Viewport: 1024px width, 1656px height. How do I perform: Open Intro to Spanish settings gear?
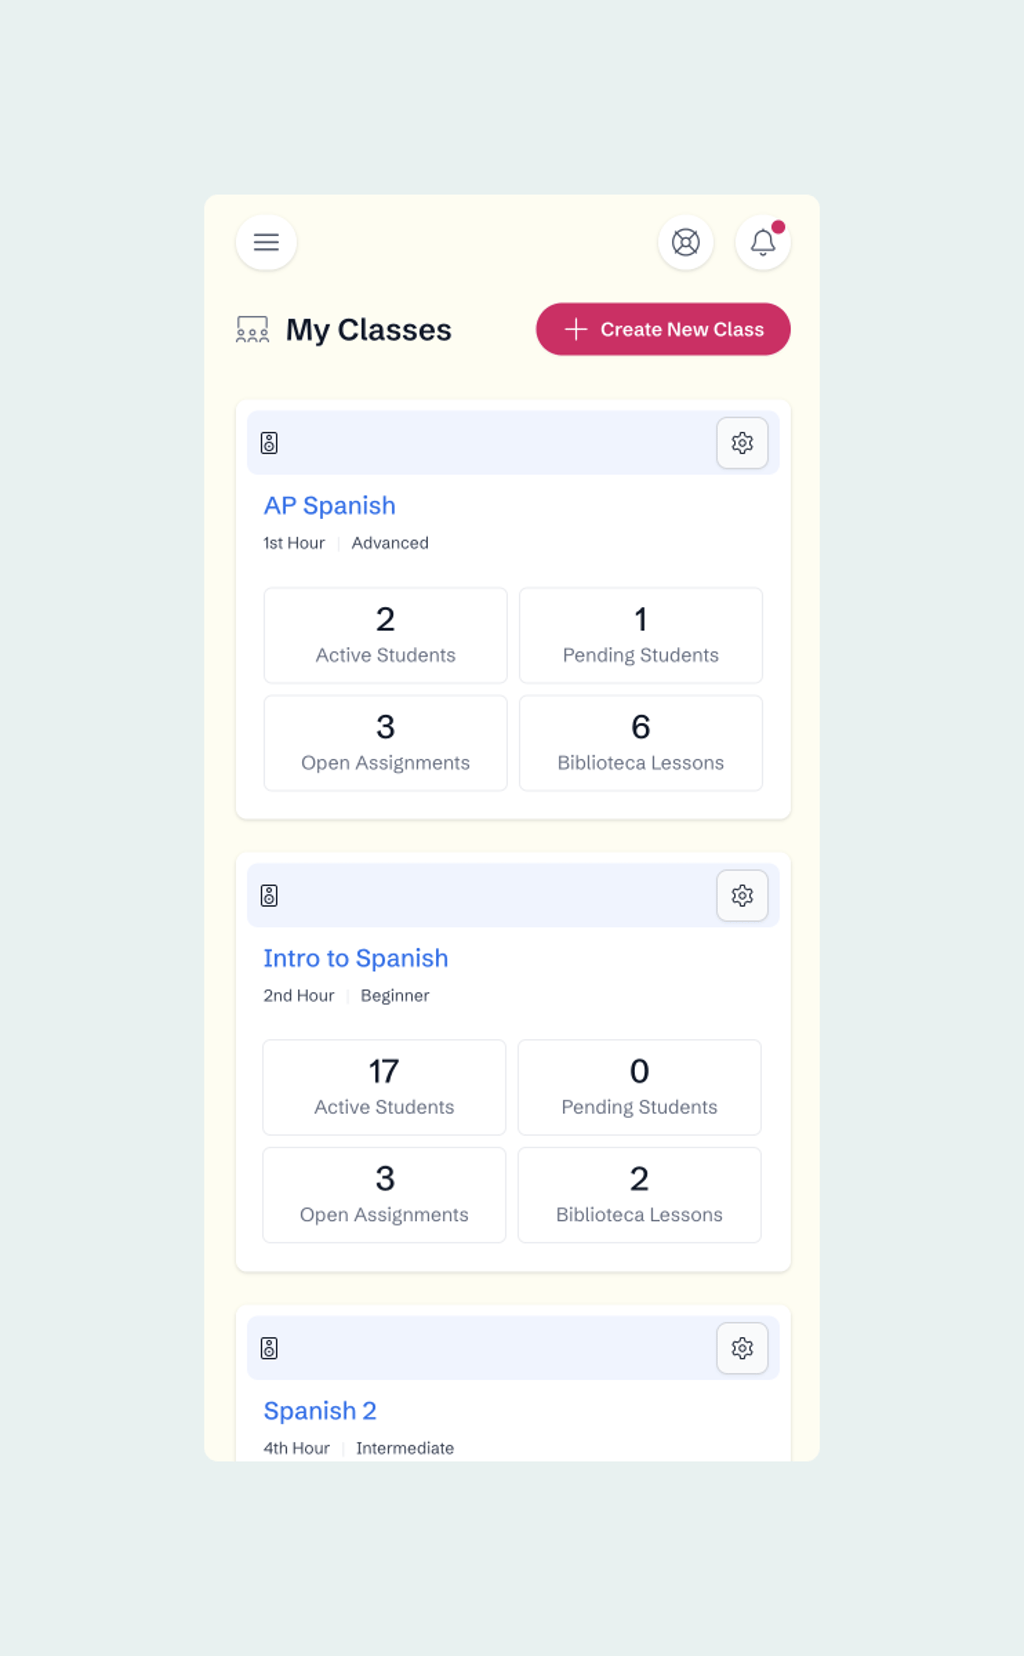tap(742, 895)
